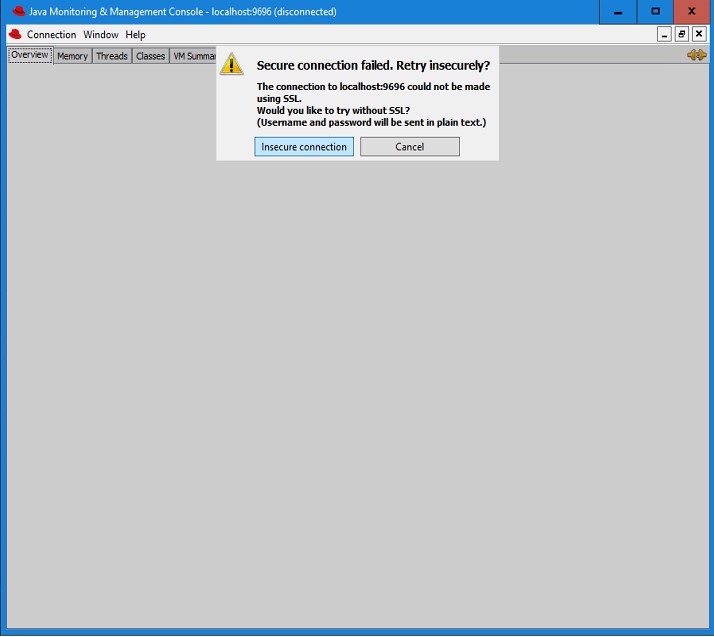
Task: Open the Window menu
Action: pyautogui.click(x=101, y=35)
